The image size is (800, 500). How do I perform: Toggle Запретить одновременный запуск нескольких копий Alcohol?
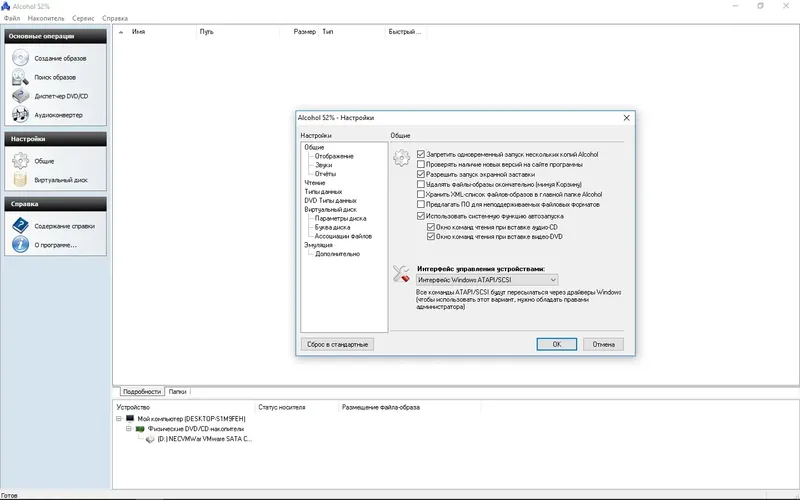click(x=421, y=154)
